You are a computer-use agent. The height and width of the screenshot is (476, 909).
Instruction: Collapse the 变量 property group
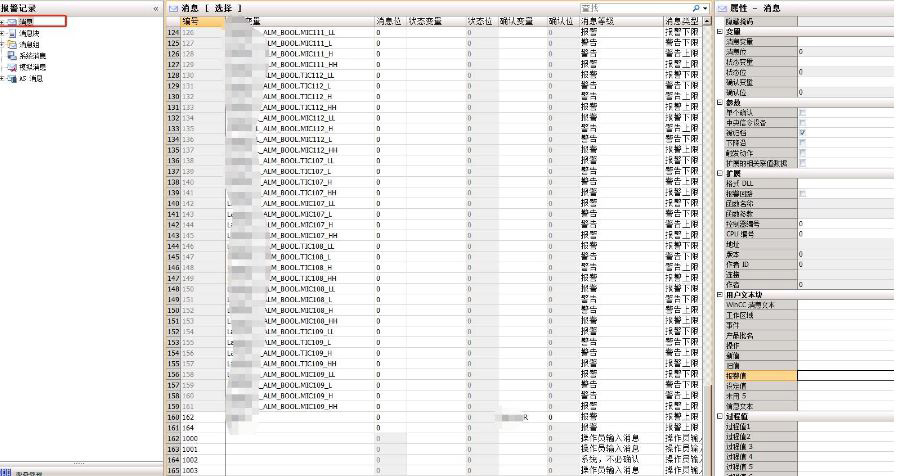point(720,31)
